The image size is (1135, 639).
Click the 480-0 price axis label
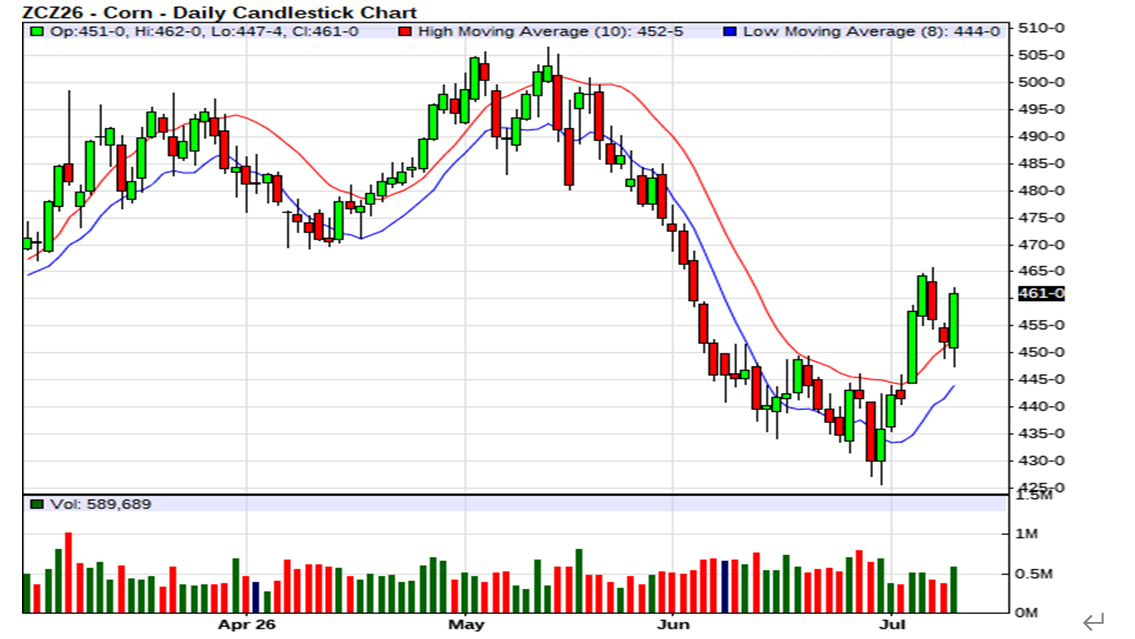(x=1041, y=190)
